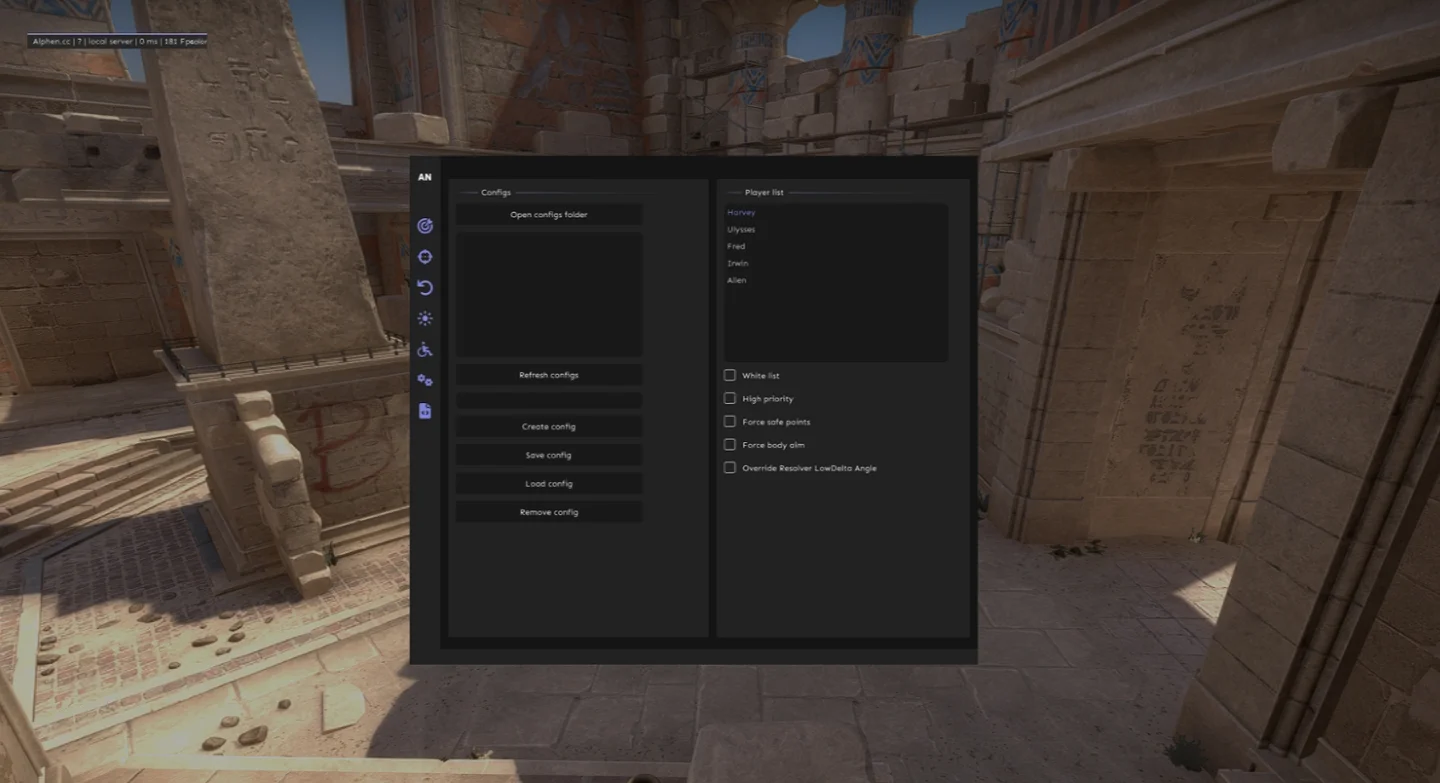1440x783 pixels.
Task: Choose Irwin from the player list
Action: [738, 263]
